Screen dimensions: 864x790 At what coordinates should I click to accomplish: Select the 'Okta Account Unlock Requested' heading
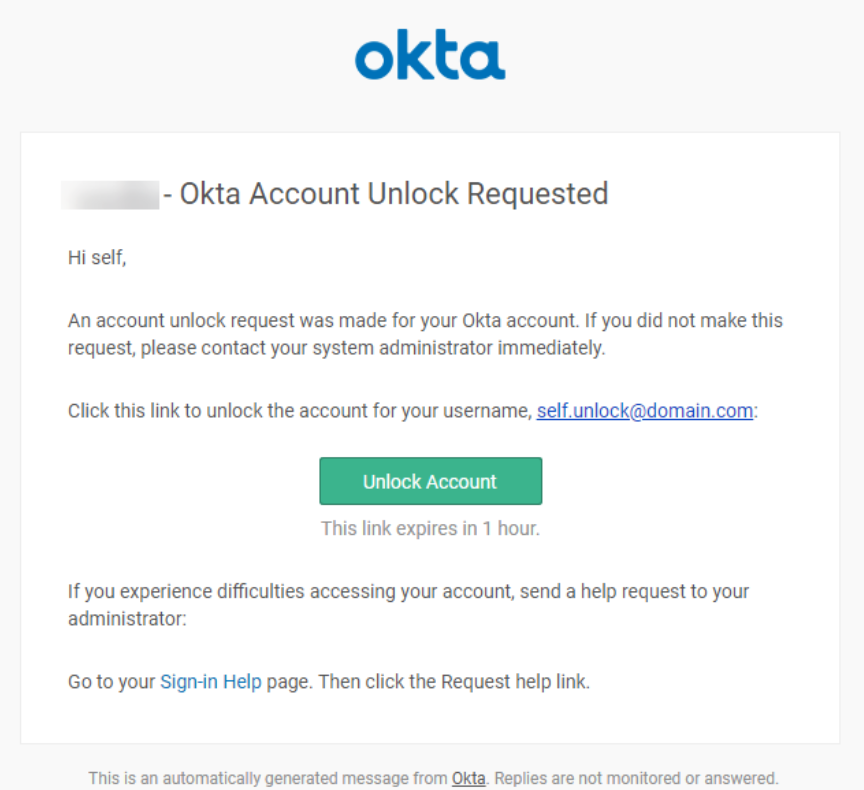coord(394,194)
